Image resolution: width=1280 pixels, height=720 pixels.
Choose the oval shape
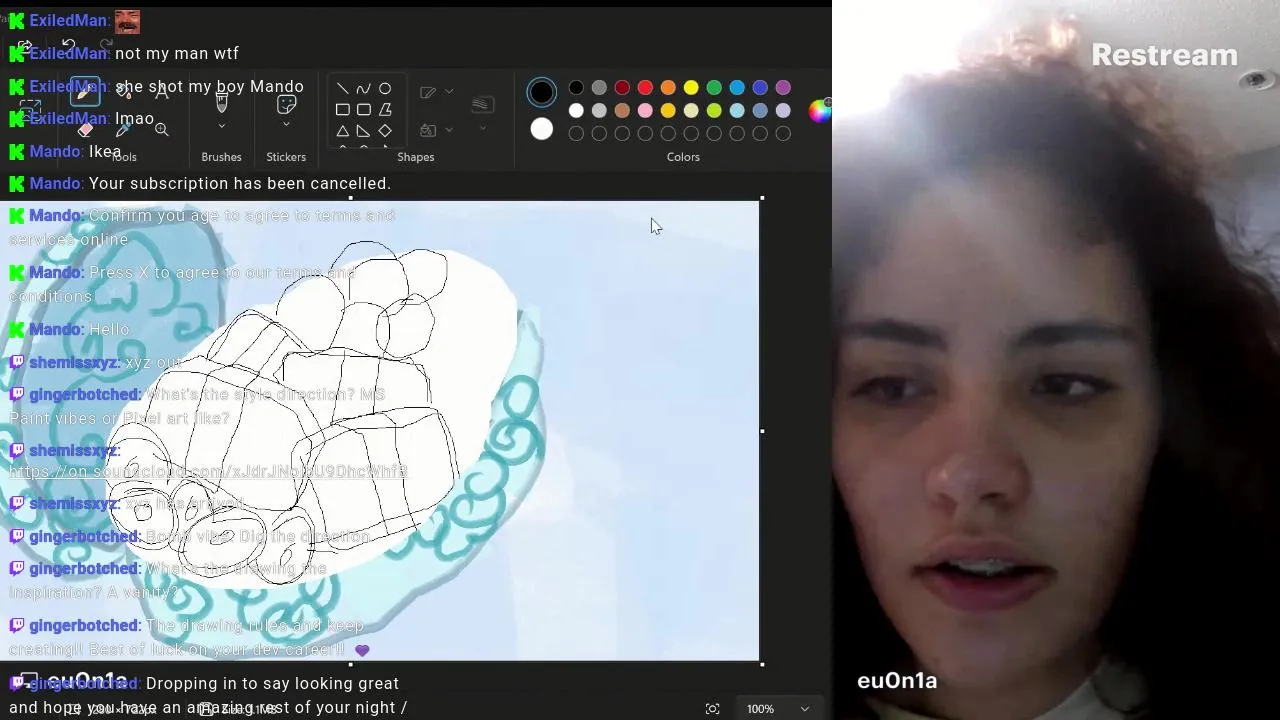pos(385,89)
